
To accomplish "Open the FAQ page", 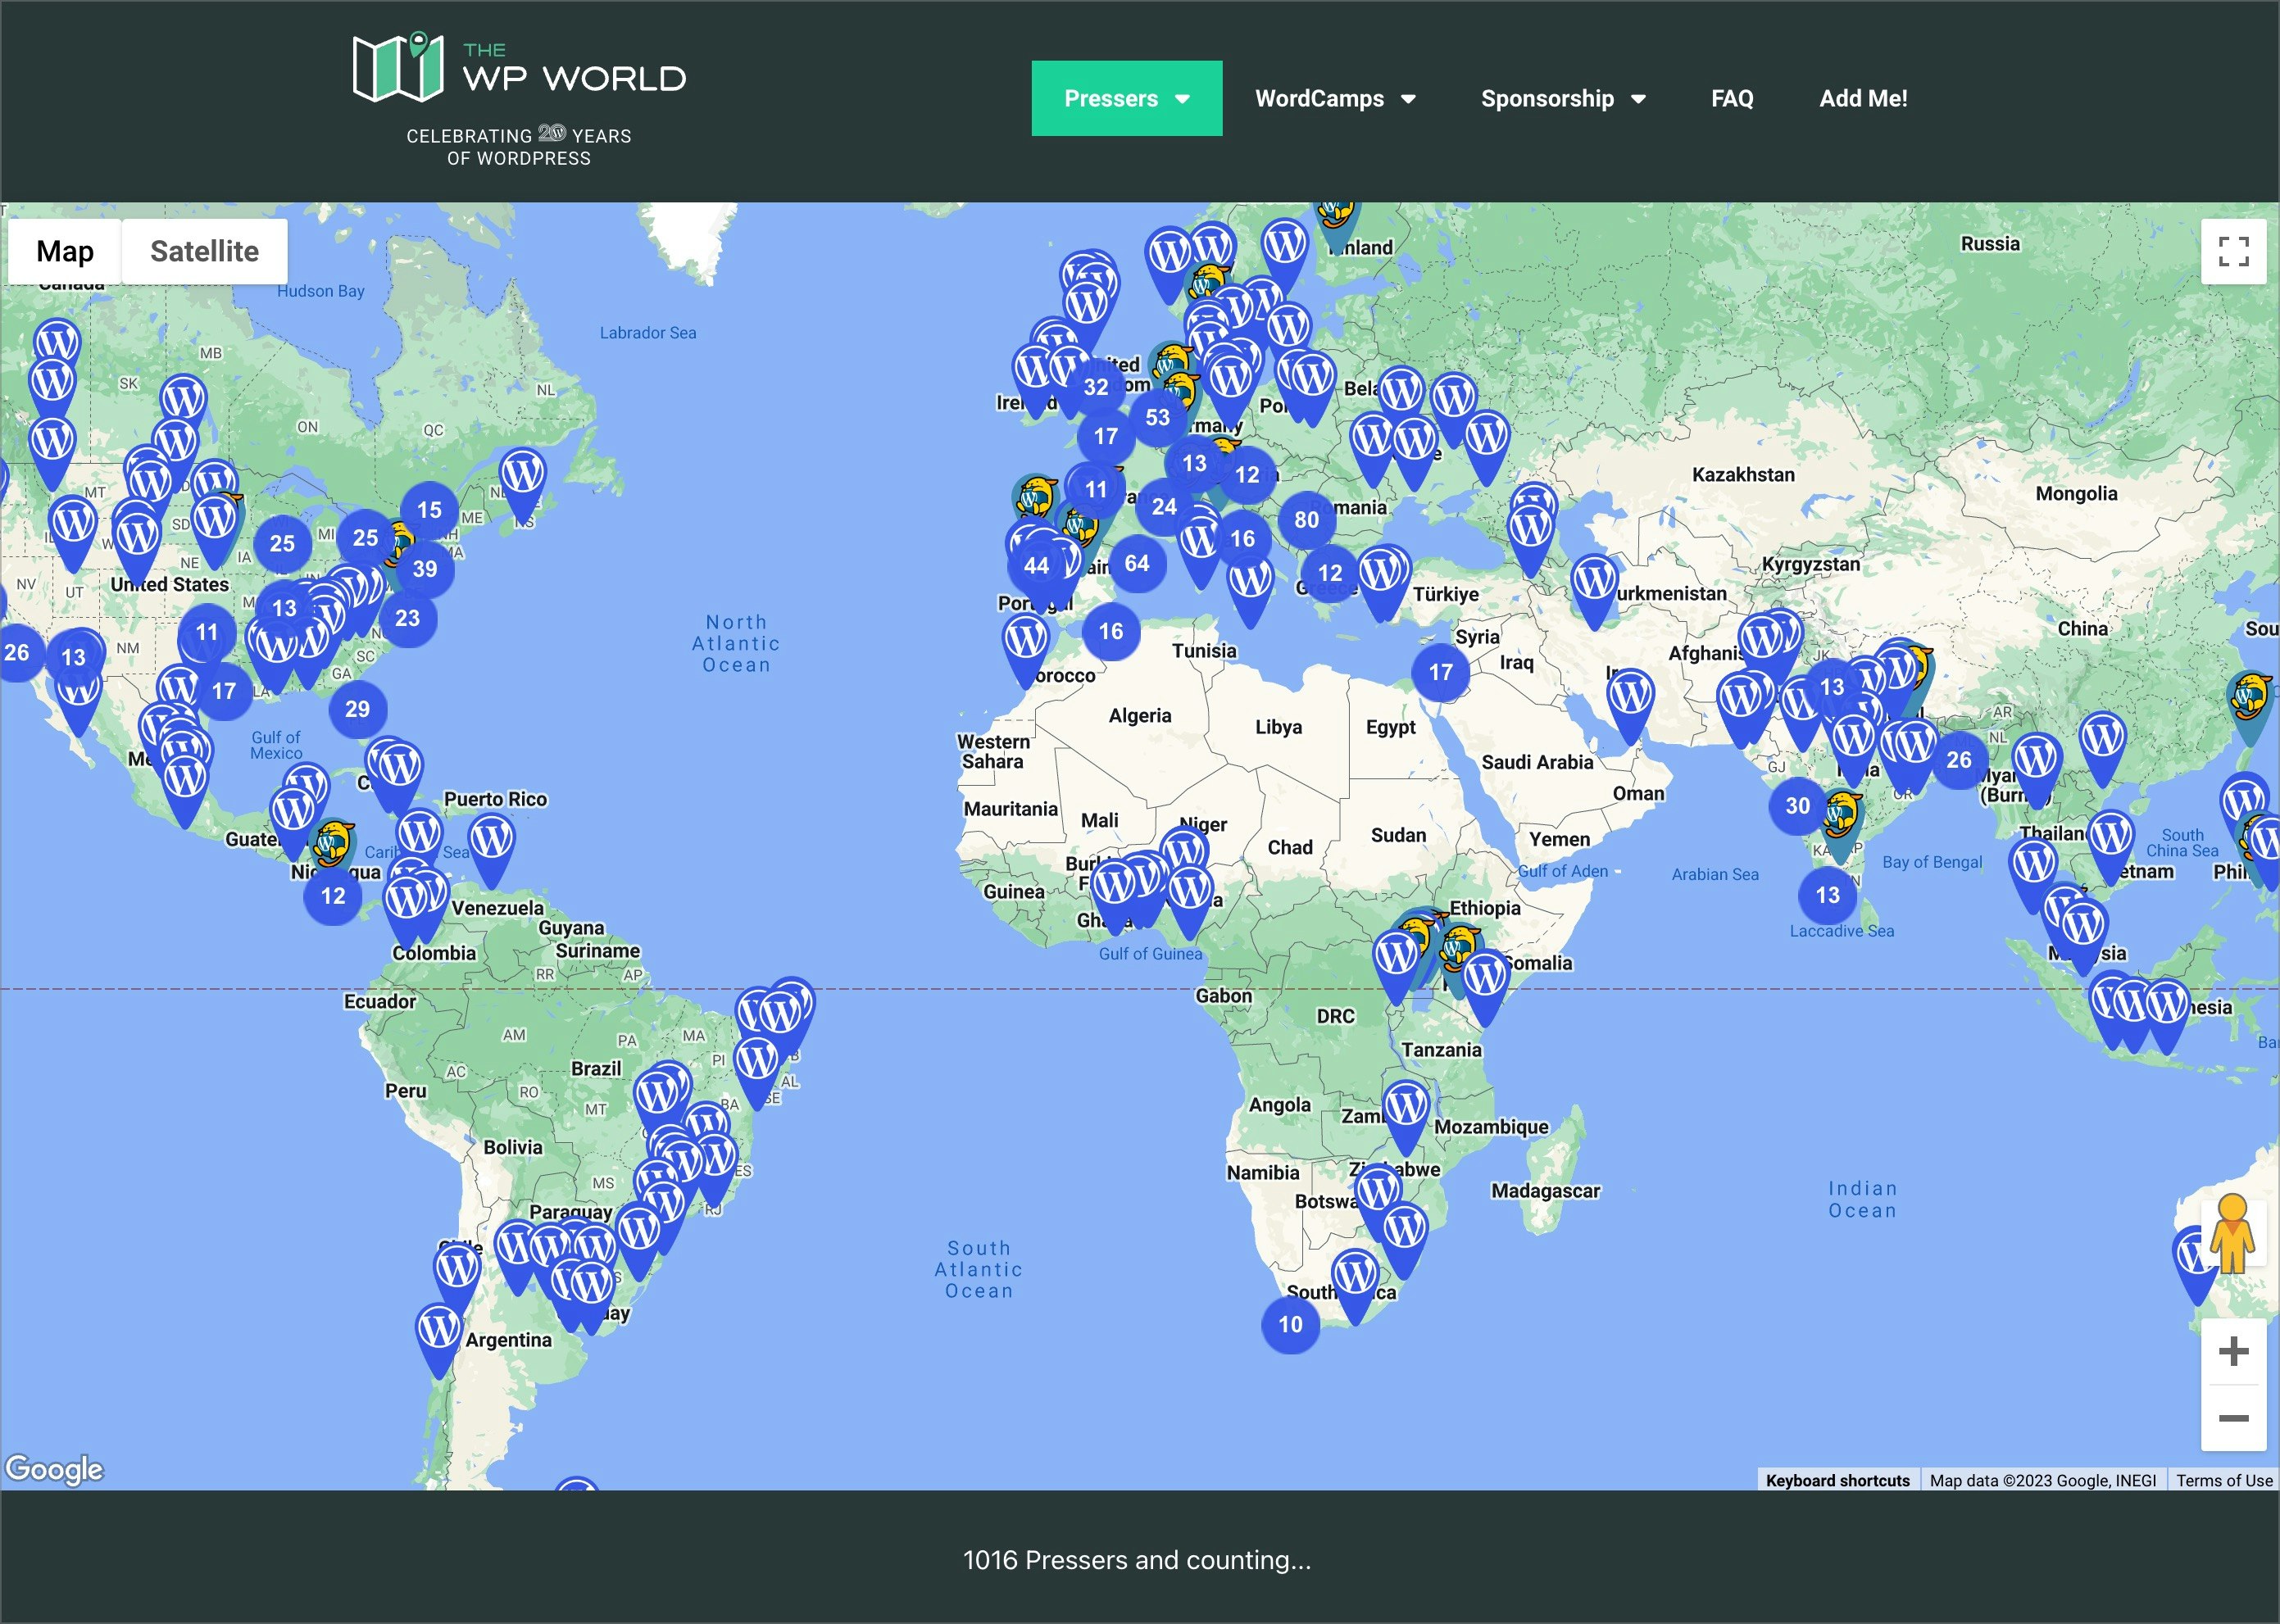I will [1732, 98].
